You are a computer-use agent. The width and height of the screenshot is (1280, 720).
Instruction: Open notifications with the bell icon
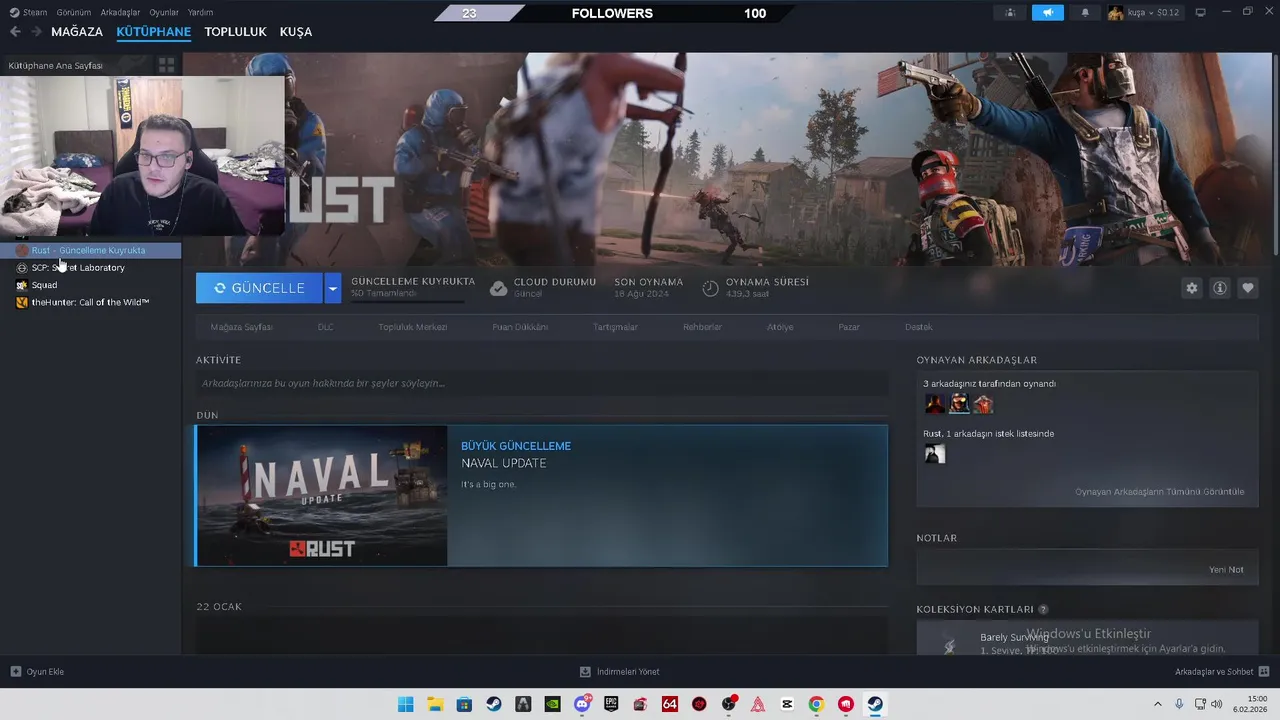pyautogui.click(x=1085, y=12)
